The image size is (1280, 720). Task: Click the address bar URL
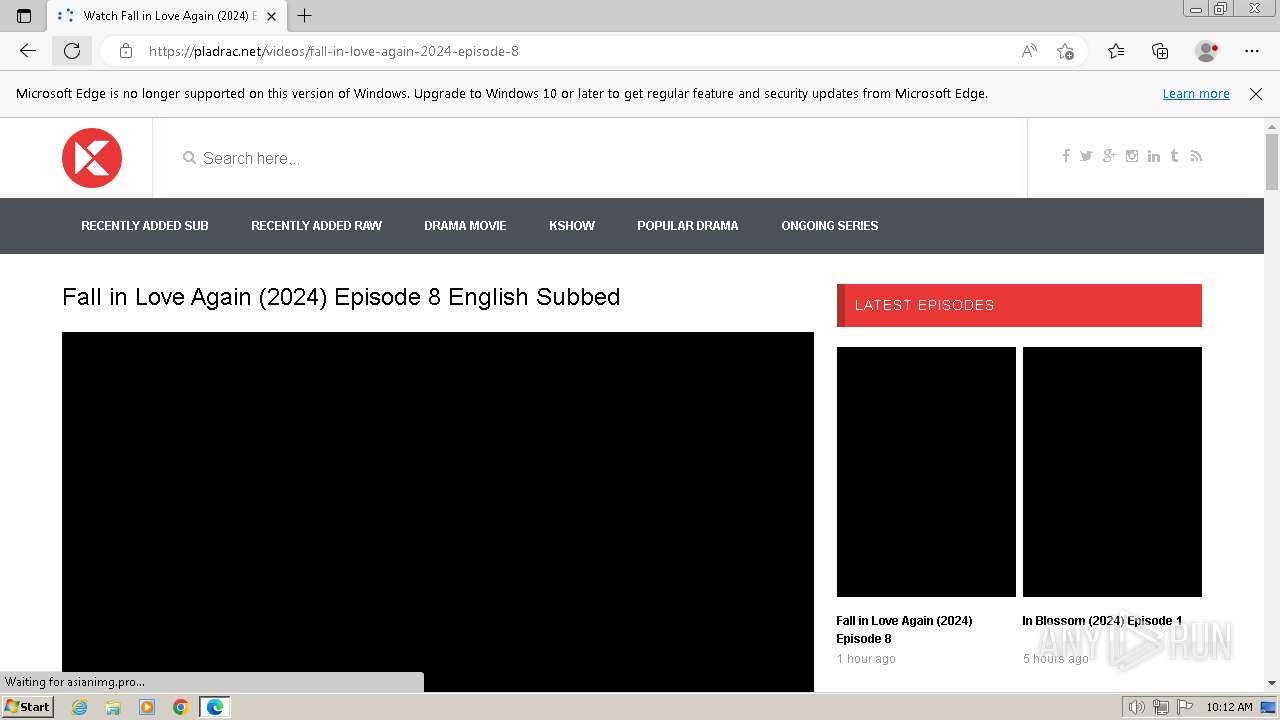[x=334, y=51]
